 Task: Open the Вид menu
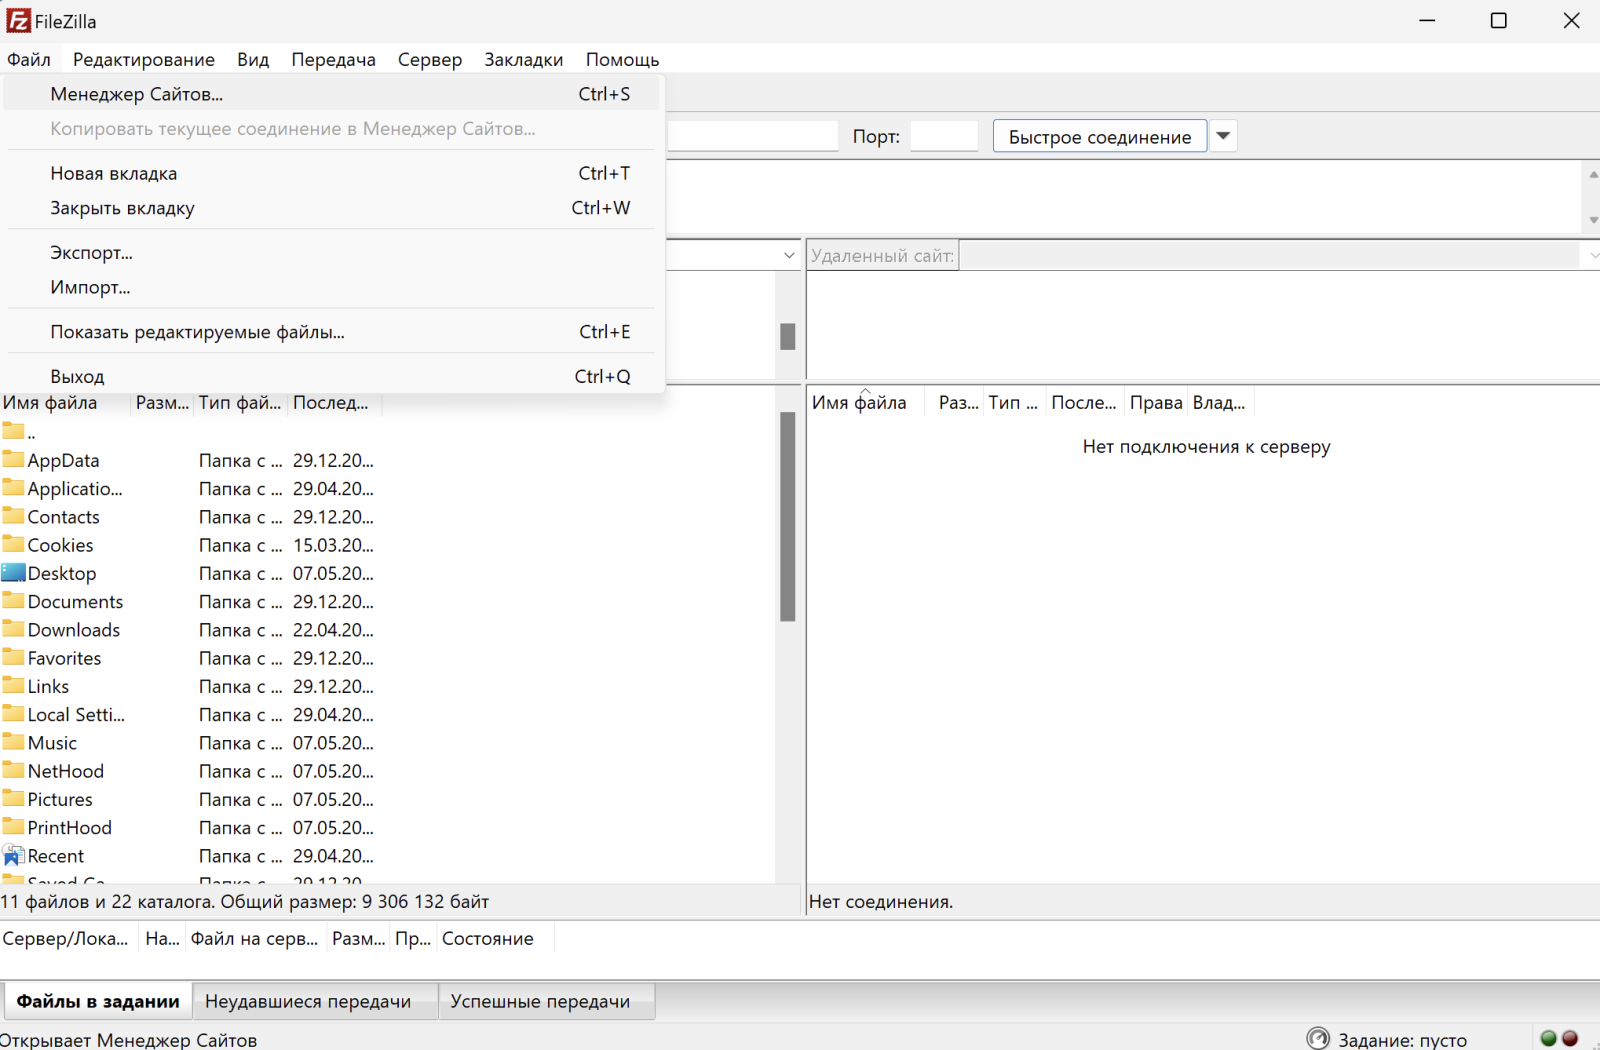point(253,59)
